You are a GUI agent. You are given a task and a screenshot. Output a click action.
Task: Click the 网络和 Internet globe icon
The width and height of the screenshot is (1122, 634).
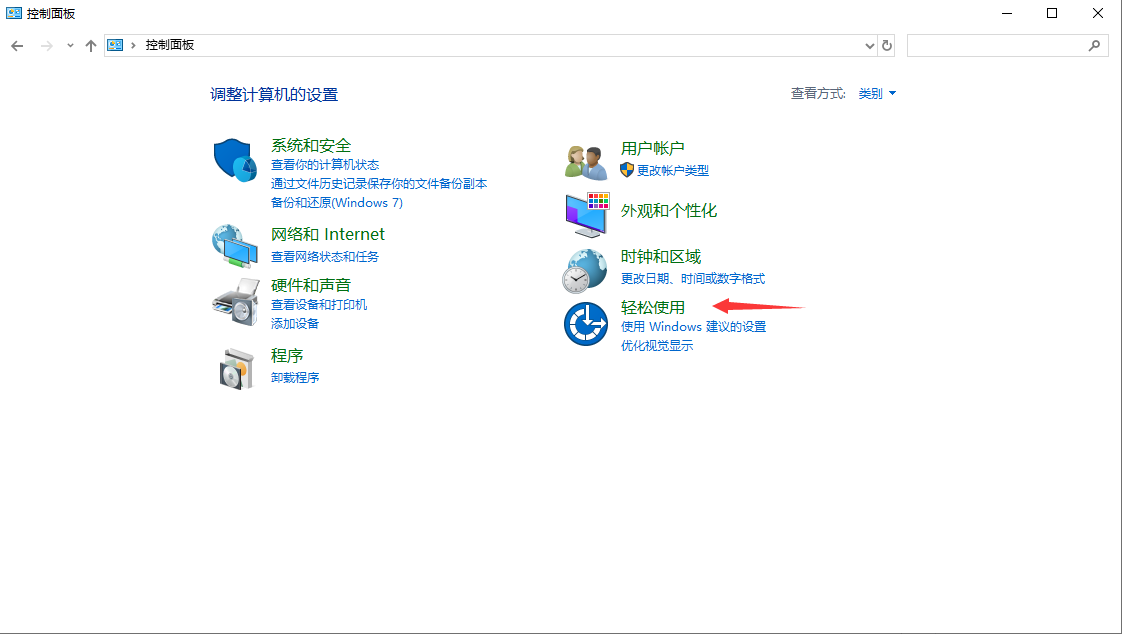click(x=234, y=246)
